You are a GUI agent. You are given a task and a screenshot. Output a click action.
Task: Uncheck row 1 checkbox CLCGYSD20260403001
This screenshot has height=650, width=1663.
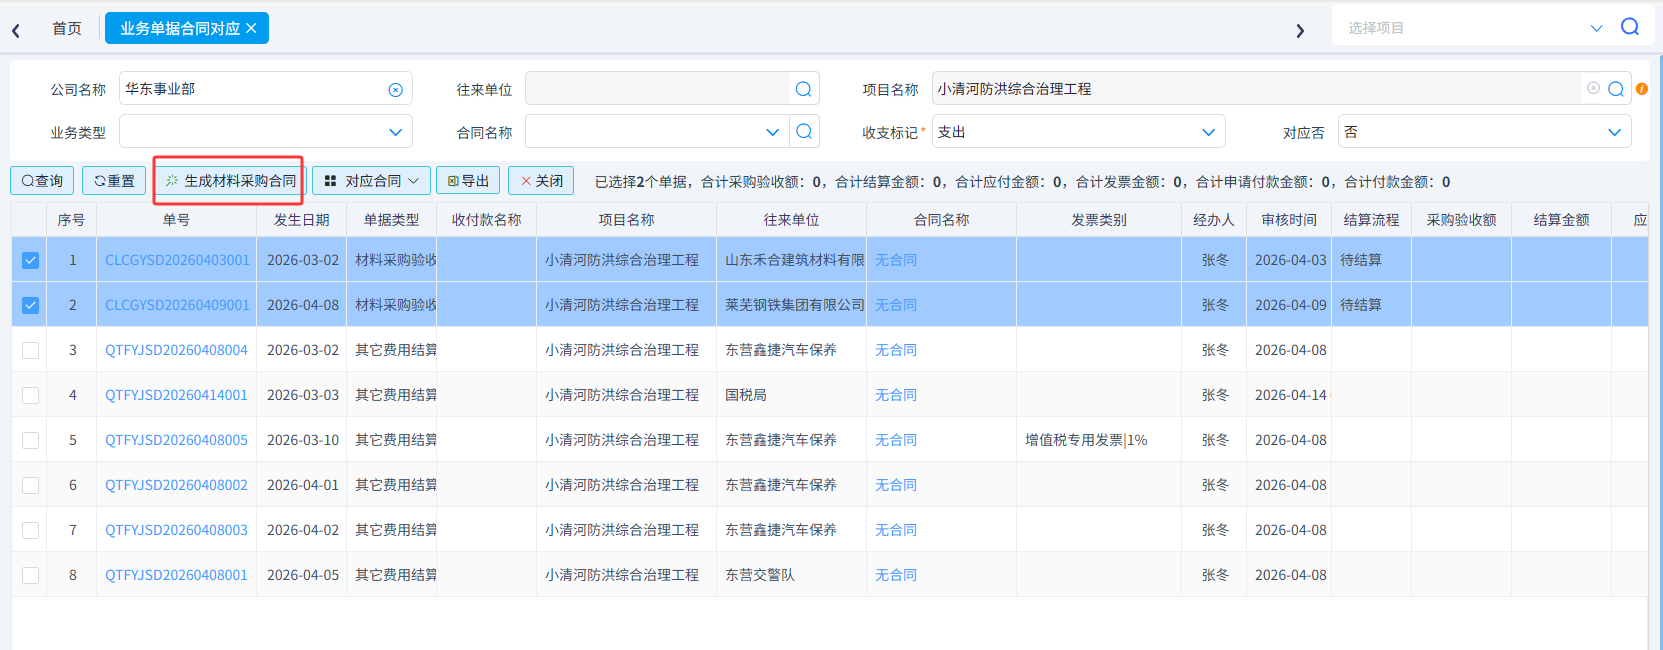(x=30, y=260)
